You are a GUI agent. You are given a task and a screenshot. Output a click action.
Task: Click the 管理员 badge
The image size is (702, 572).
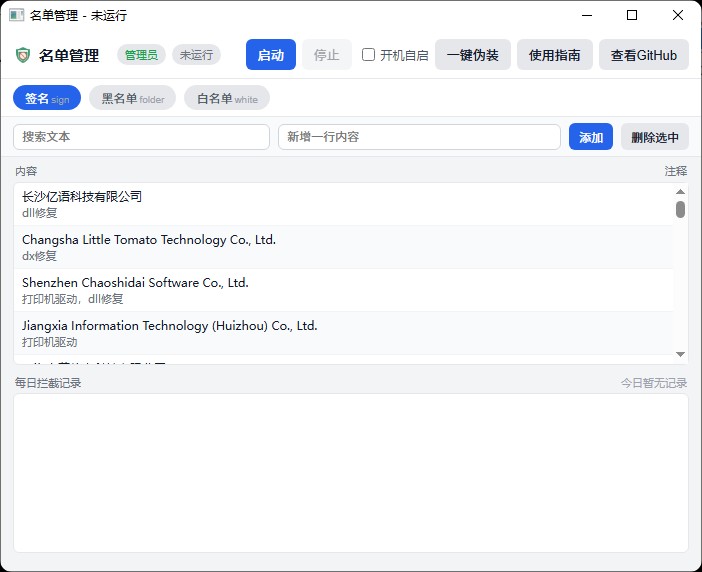[x=141, y=55]
